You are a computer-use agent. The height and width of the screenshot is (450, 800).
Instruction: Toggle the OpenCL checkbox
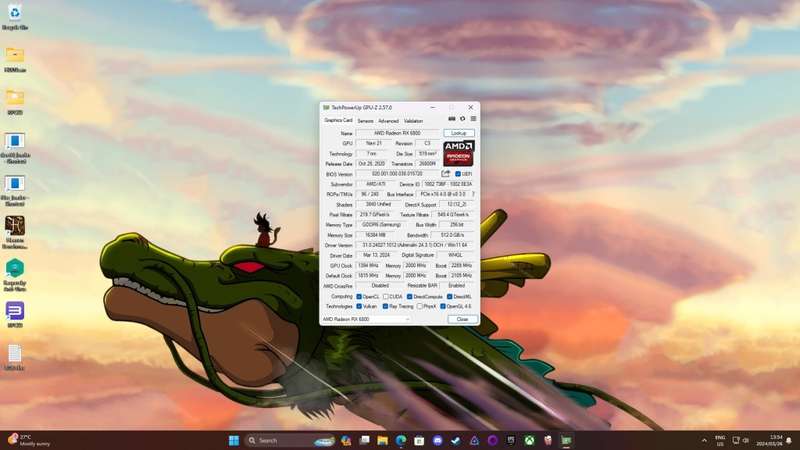(x=359, y=296)
